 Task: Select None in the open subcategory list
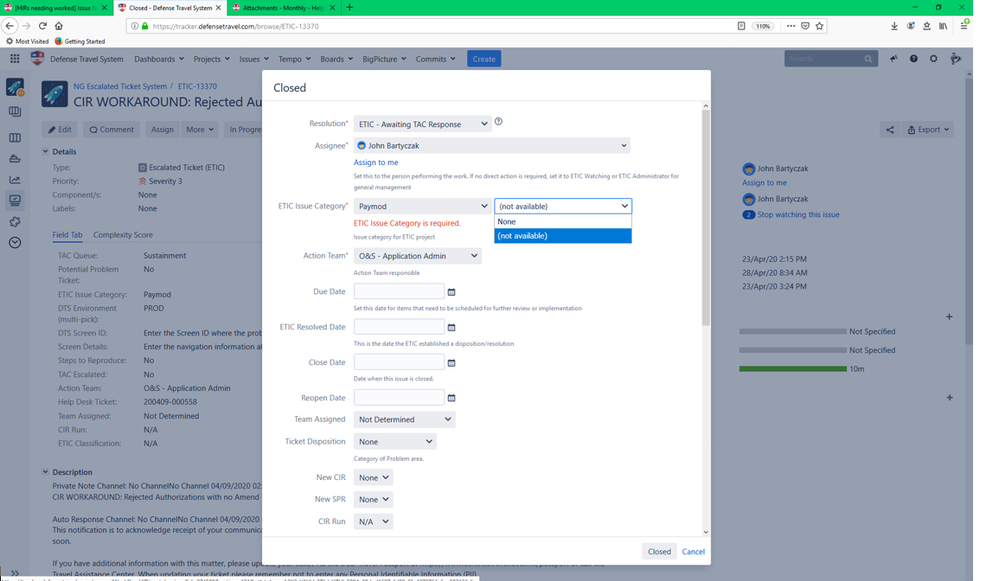tap(563, 222)
